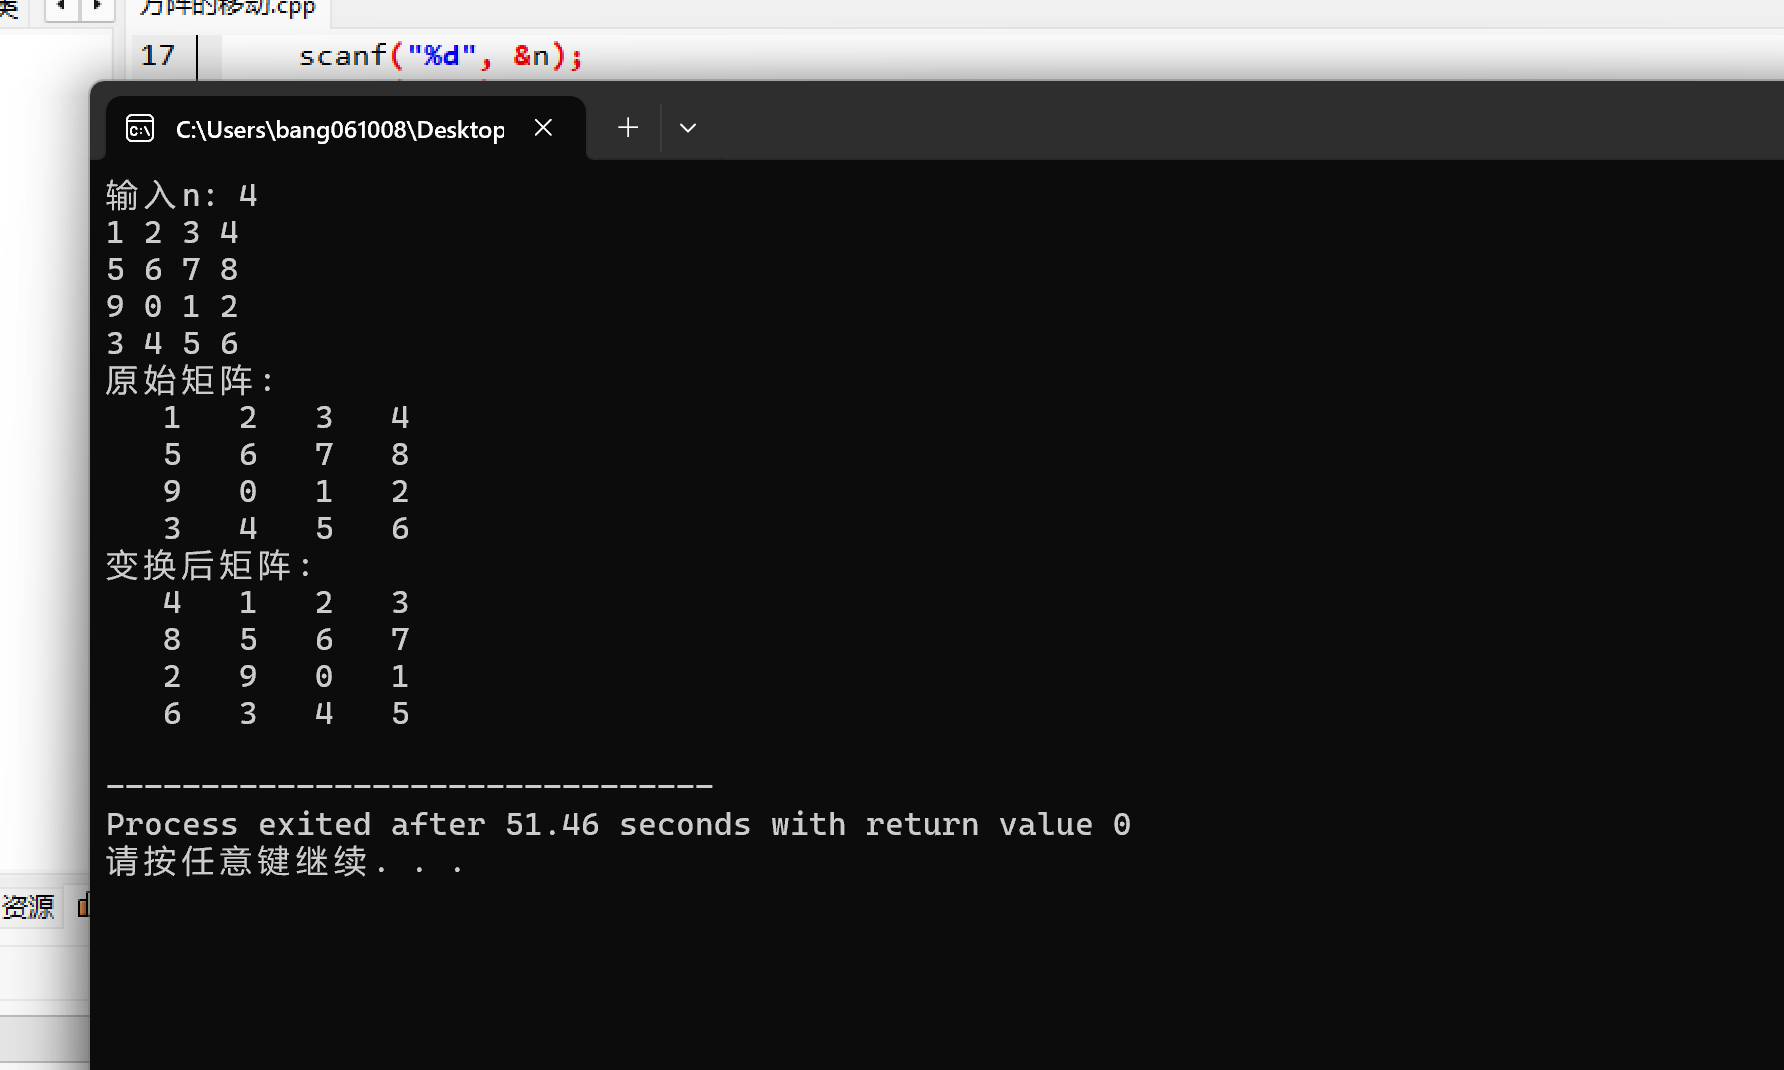1784x1070 pixels.
Task: Switch to the 方阵的移动.cpp editor tab
Action: pyautogui.click(x=228, y=9)
